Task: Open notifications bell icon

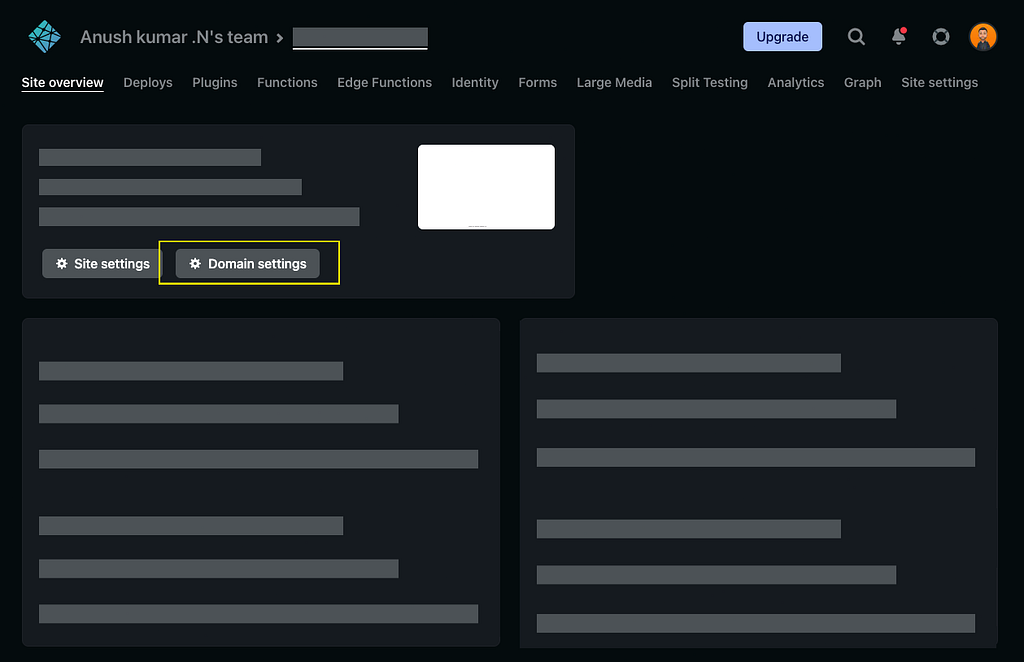Action: 899,36
